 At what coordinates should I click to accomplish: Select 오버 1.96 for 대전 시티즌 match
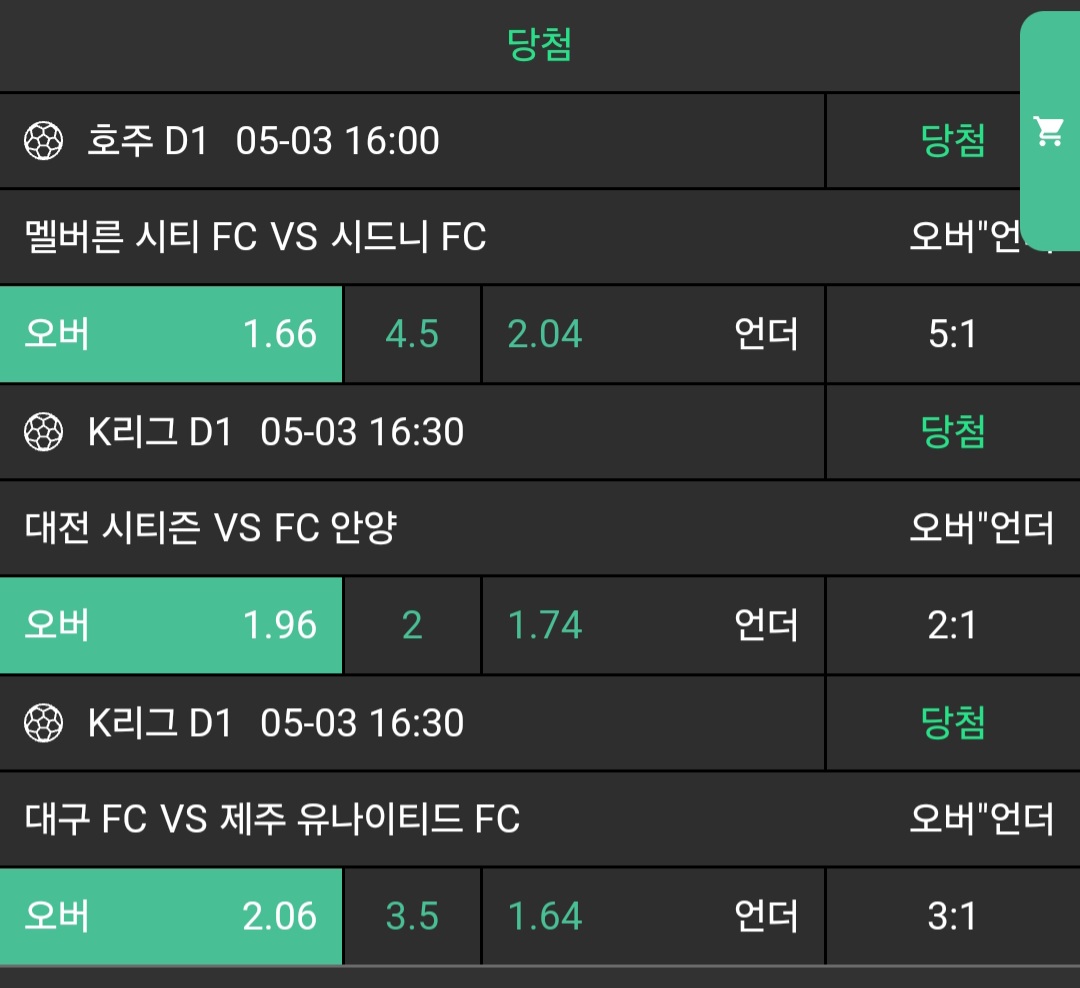pyautogui.click(x=171, y=625)
